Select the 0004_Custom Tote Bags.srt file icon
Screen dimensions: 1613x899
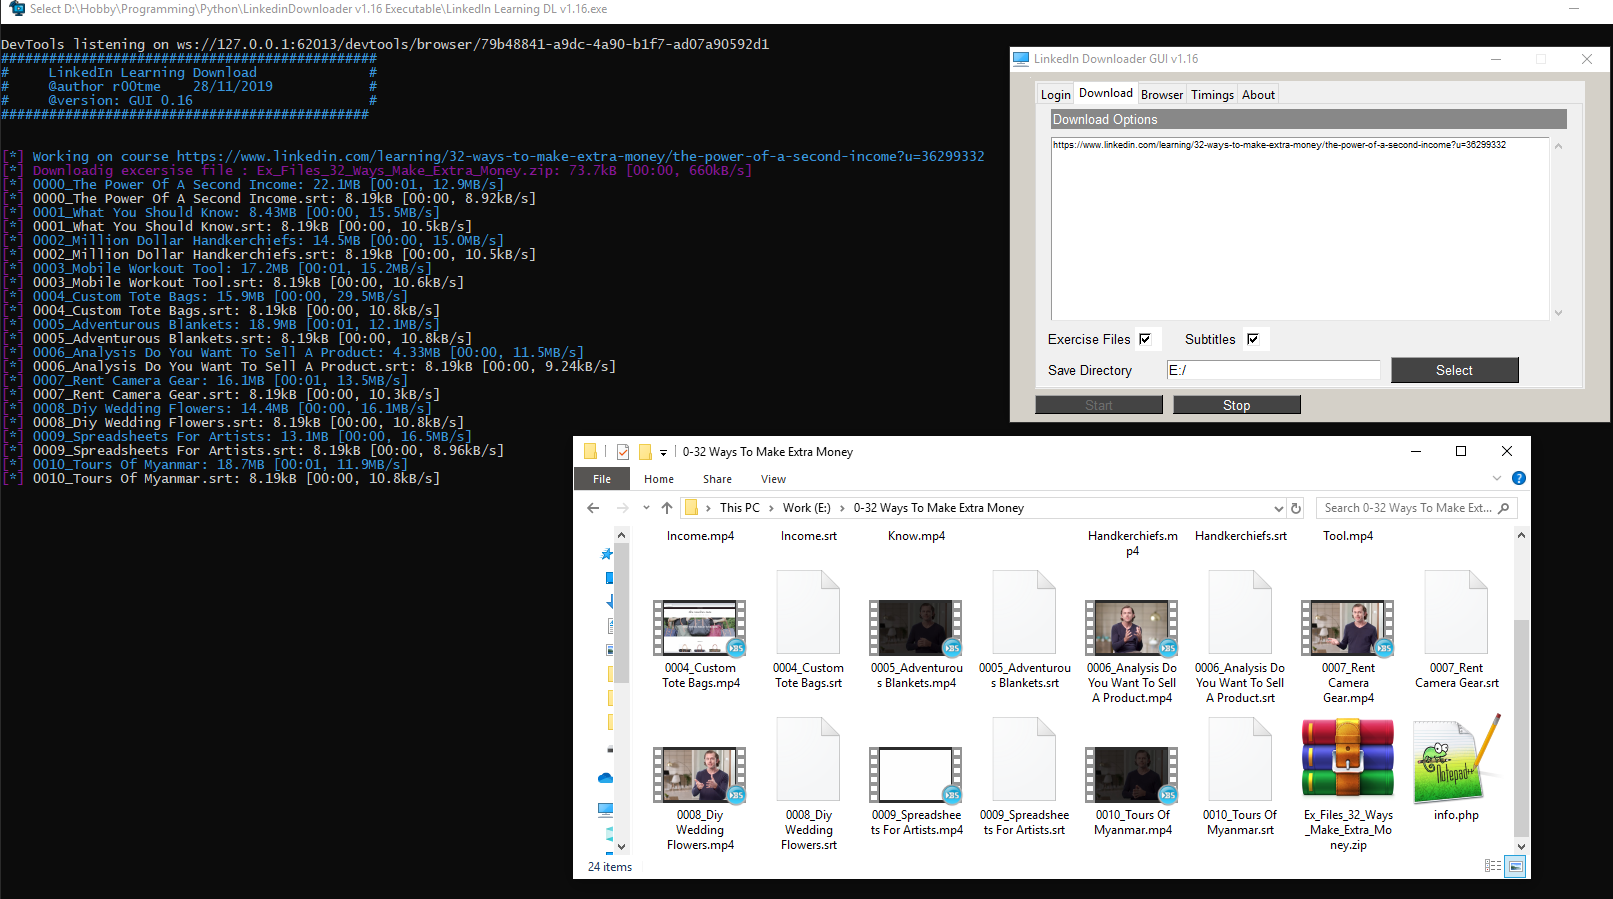pos(808,612)
